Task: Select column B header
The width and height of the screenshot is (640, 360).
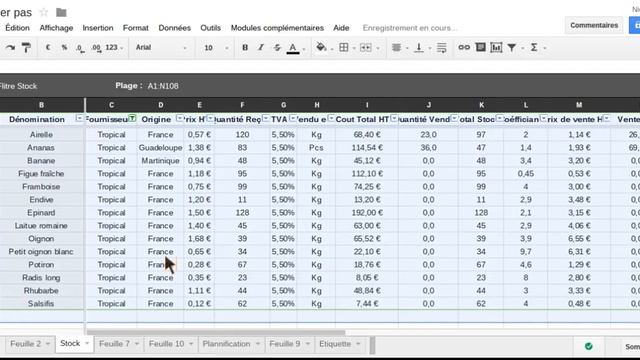Action: coord(41,105)
